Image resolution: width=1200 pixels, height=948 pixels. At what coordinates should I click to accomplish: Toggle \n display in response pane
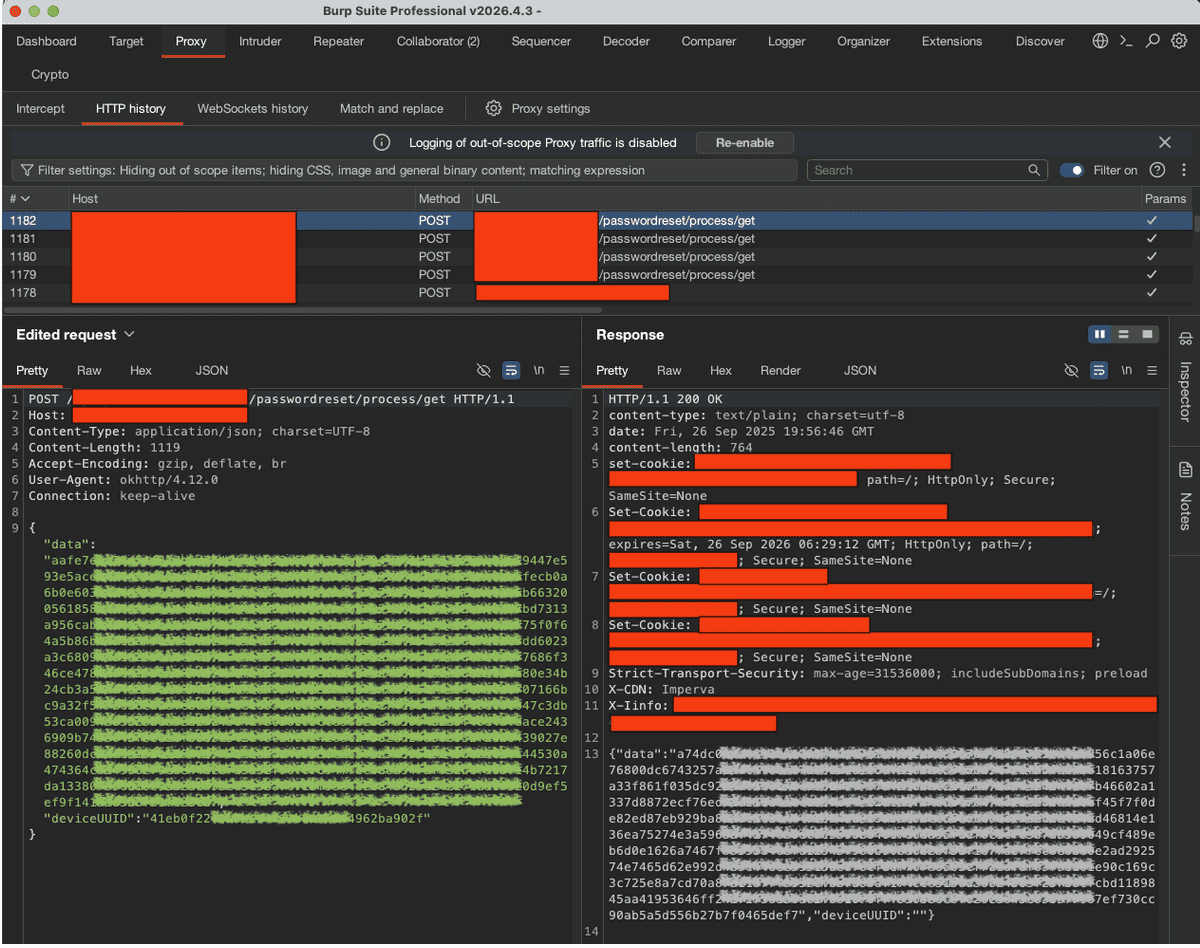[1127, 370]
